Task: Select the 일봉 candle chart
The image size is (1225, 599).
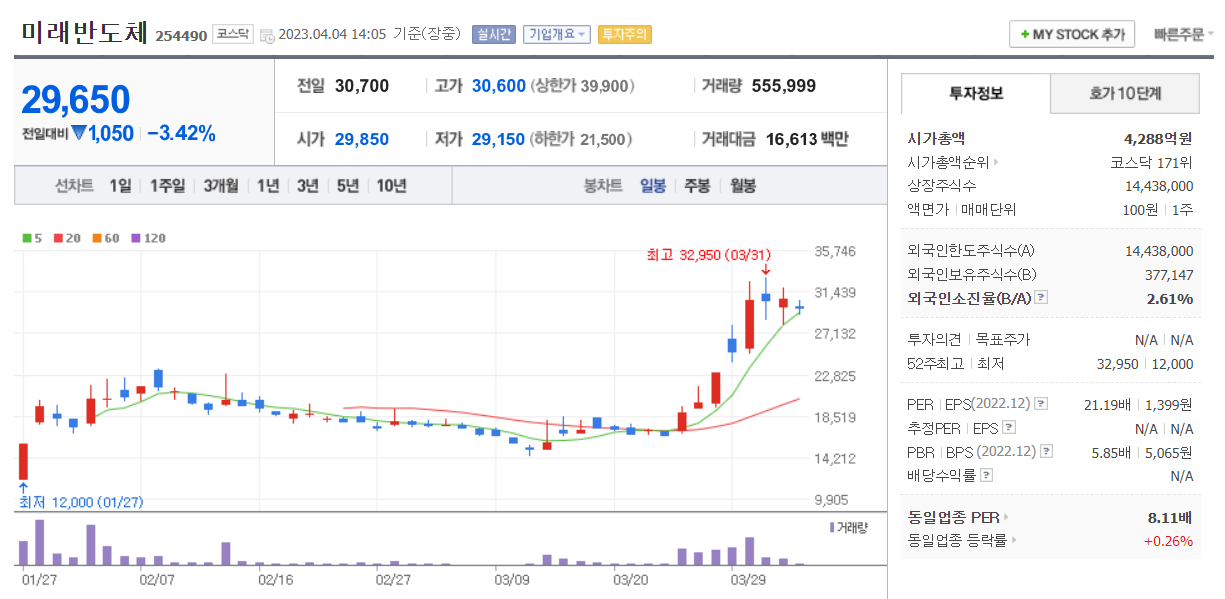Action: click(x=653, y=185)
